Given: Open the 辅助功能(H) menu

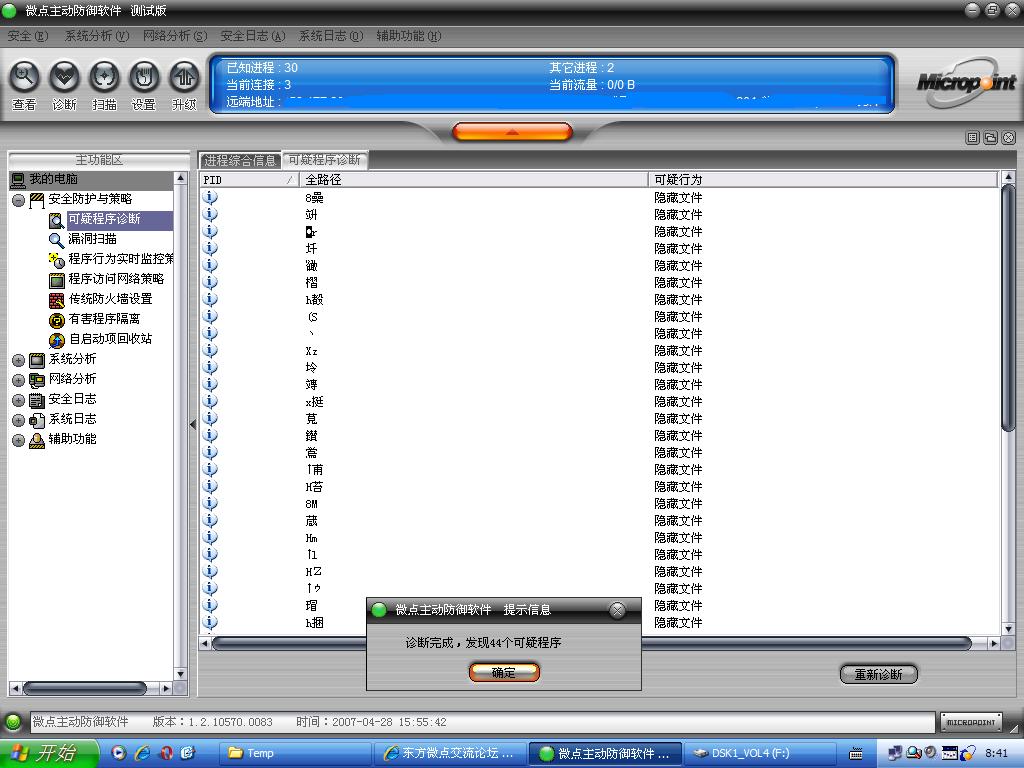Looking at the screenshot, I should click(409, 36).
